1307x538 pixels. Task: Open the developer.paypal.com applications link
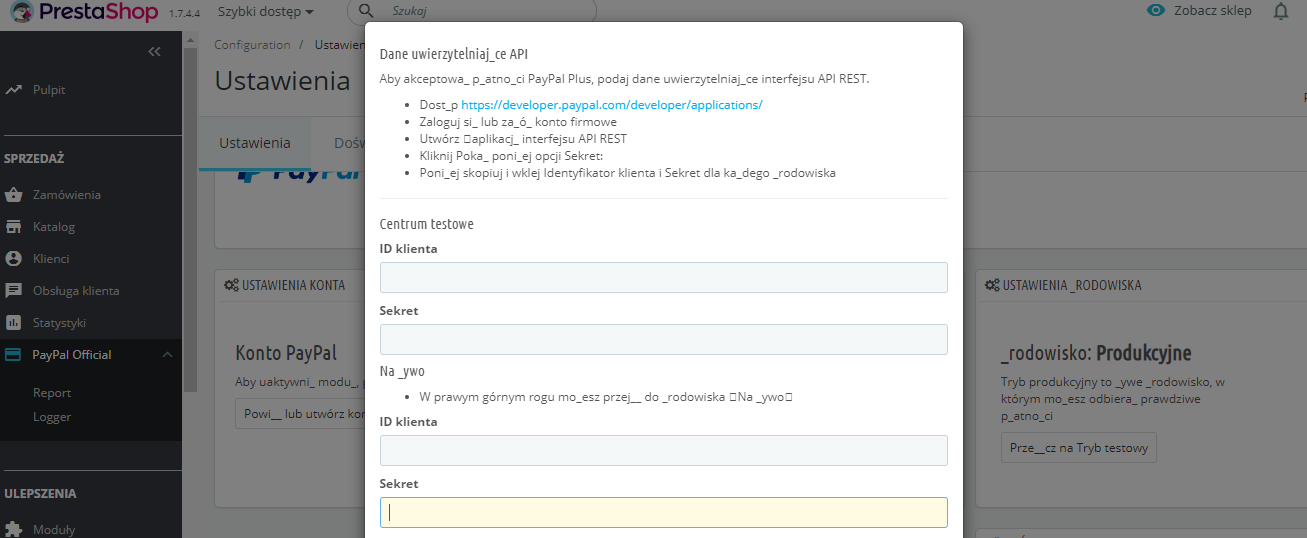pyautogui.click(x=611, y=105)
